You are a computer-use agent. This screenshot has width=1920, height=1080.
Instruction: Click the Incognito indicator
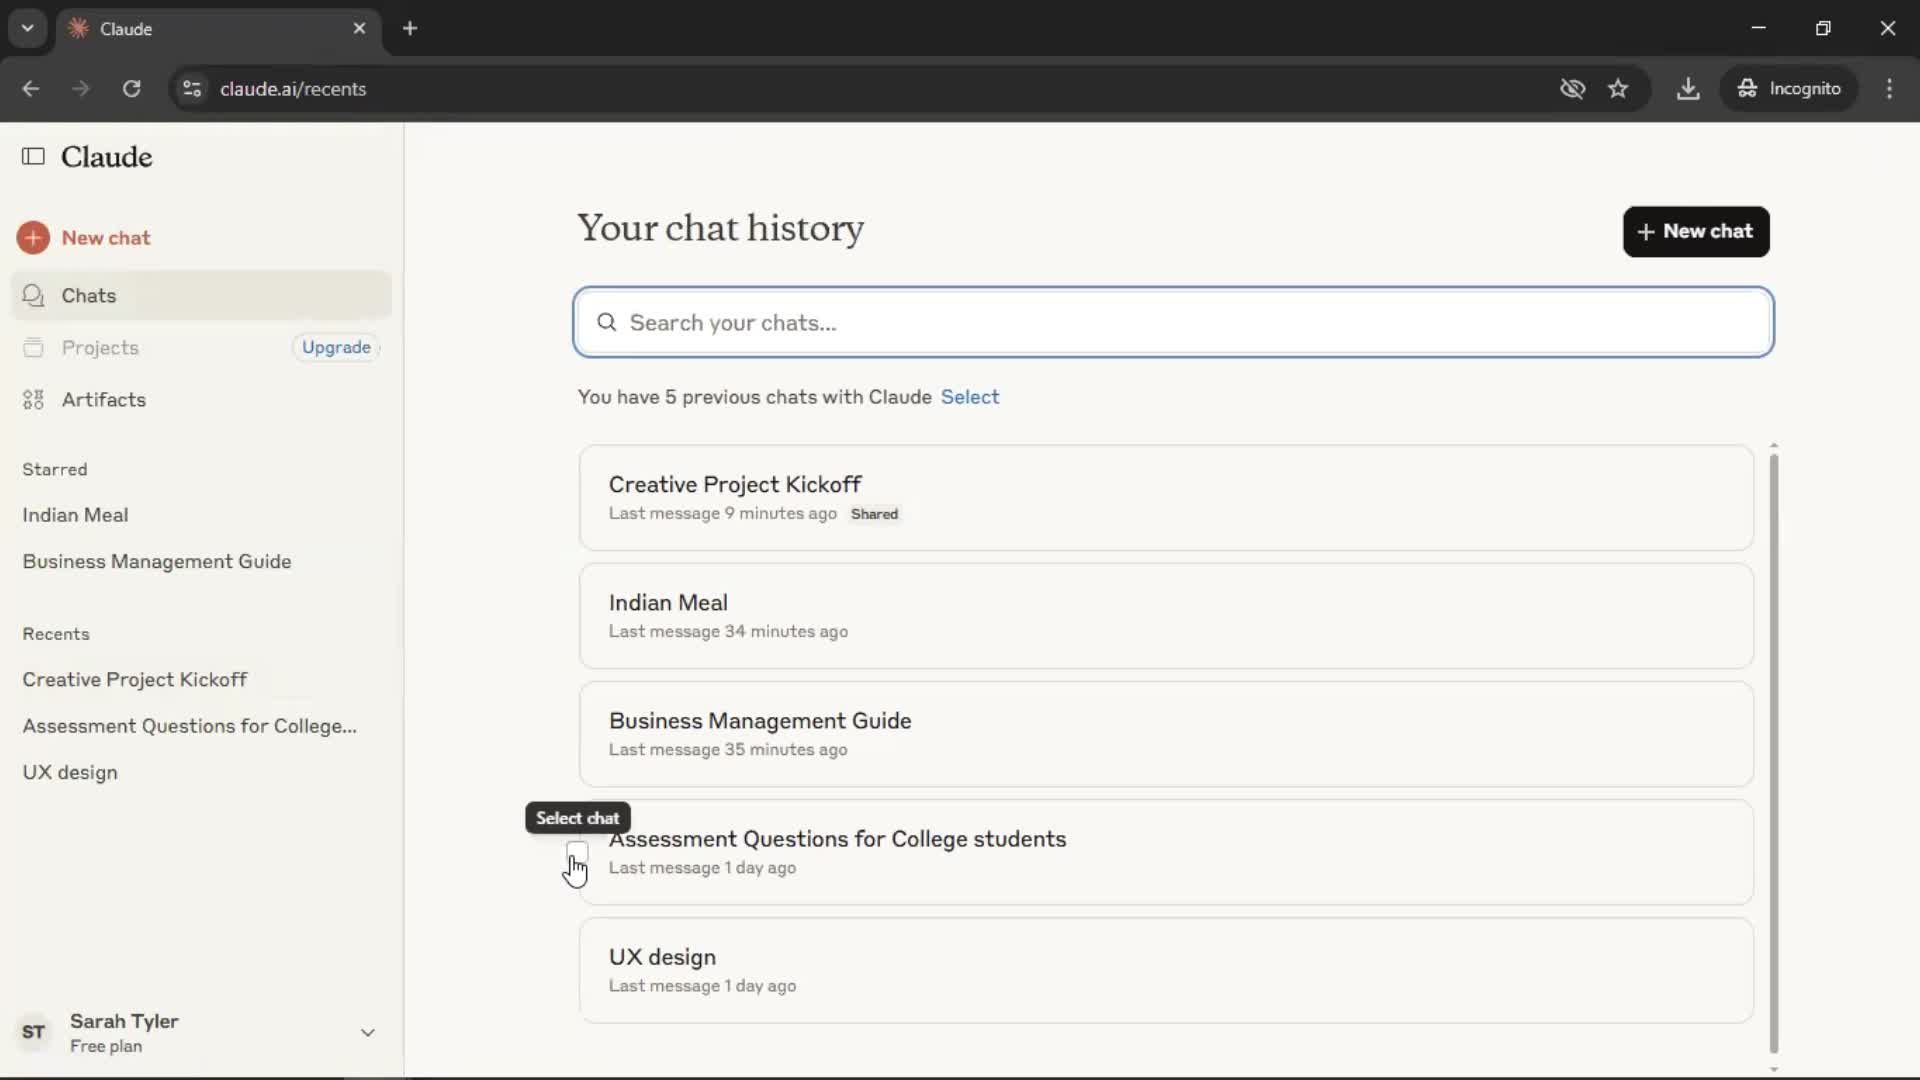click(1789, 88)
